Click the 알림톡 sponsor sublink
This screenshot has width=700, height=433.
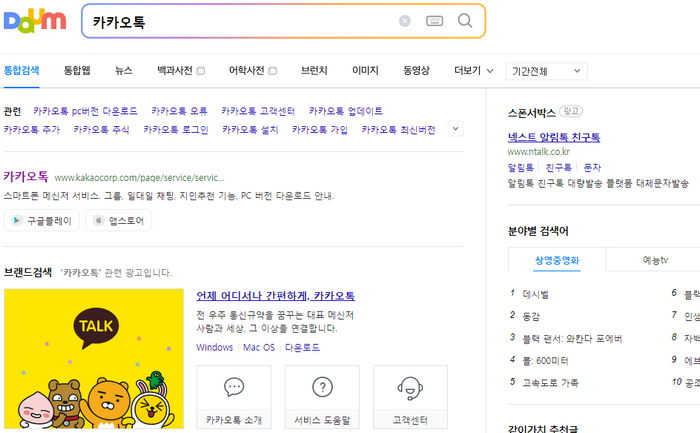(521, 167)
